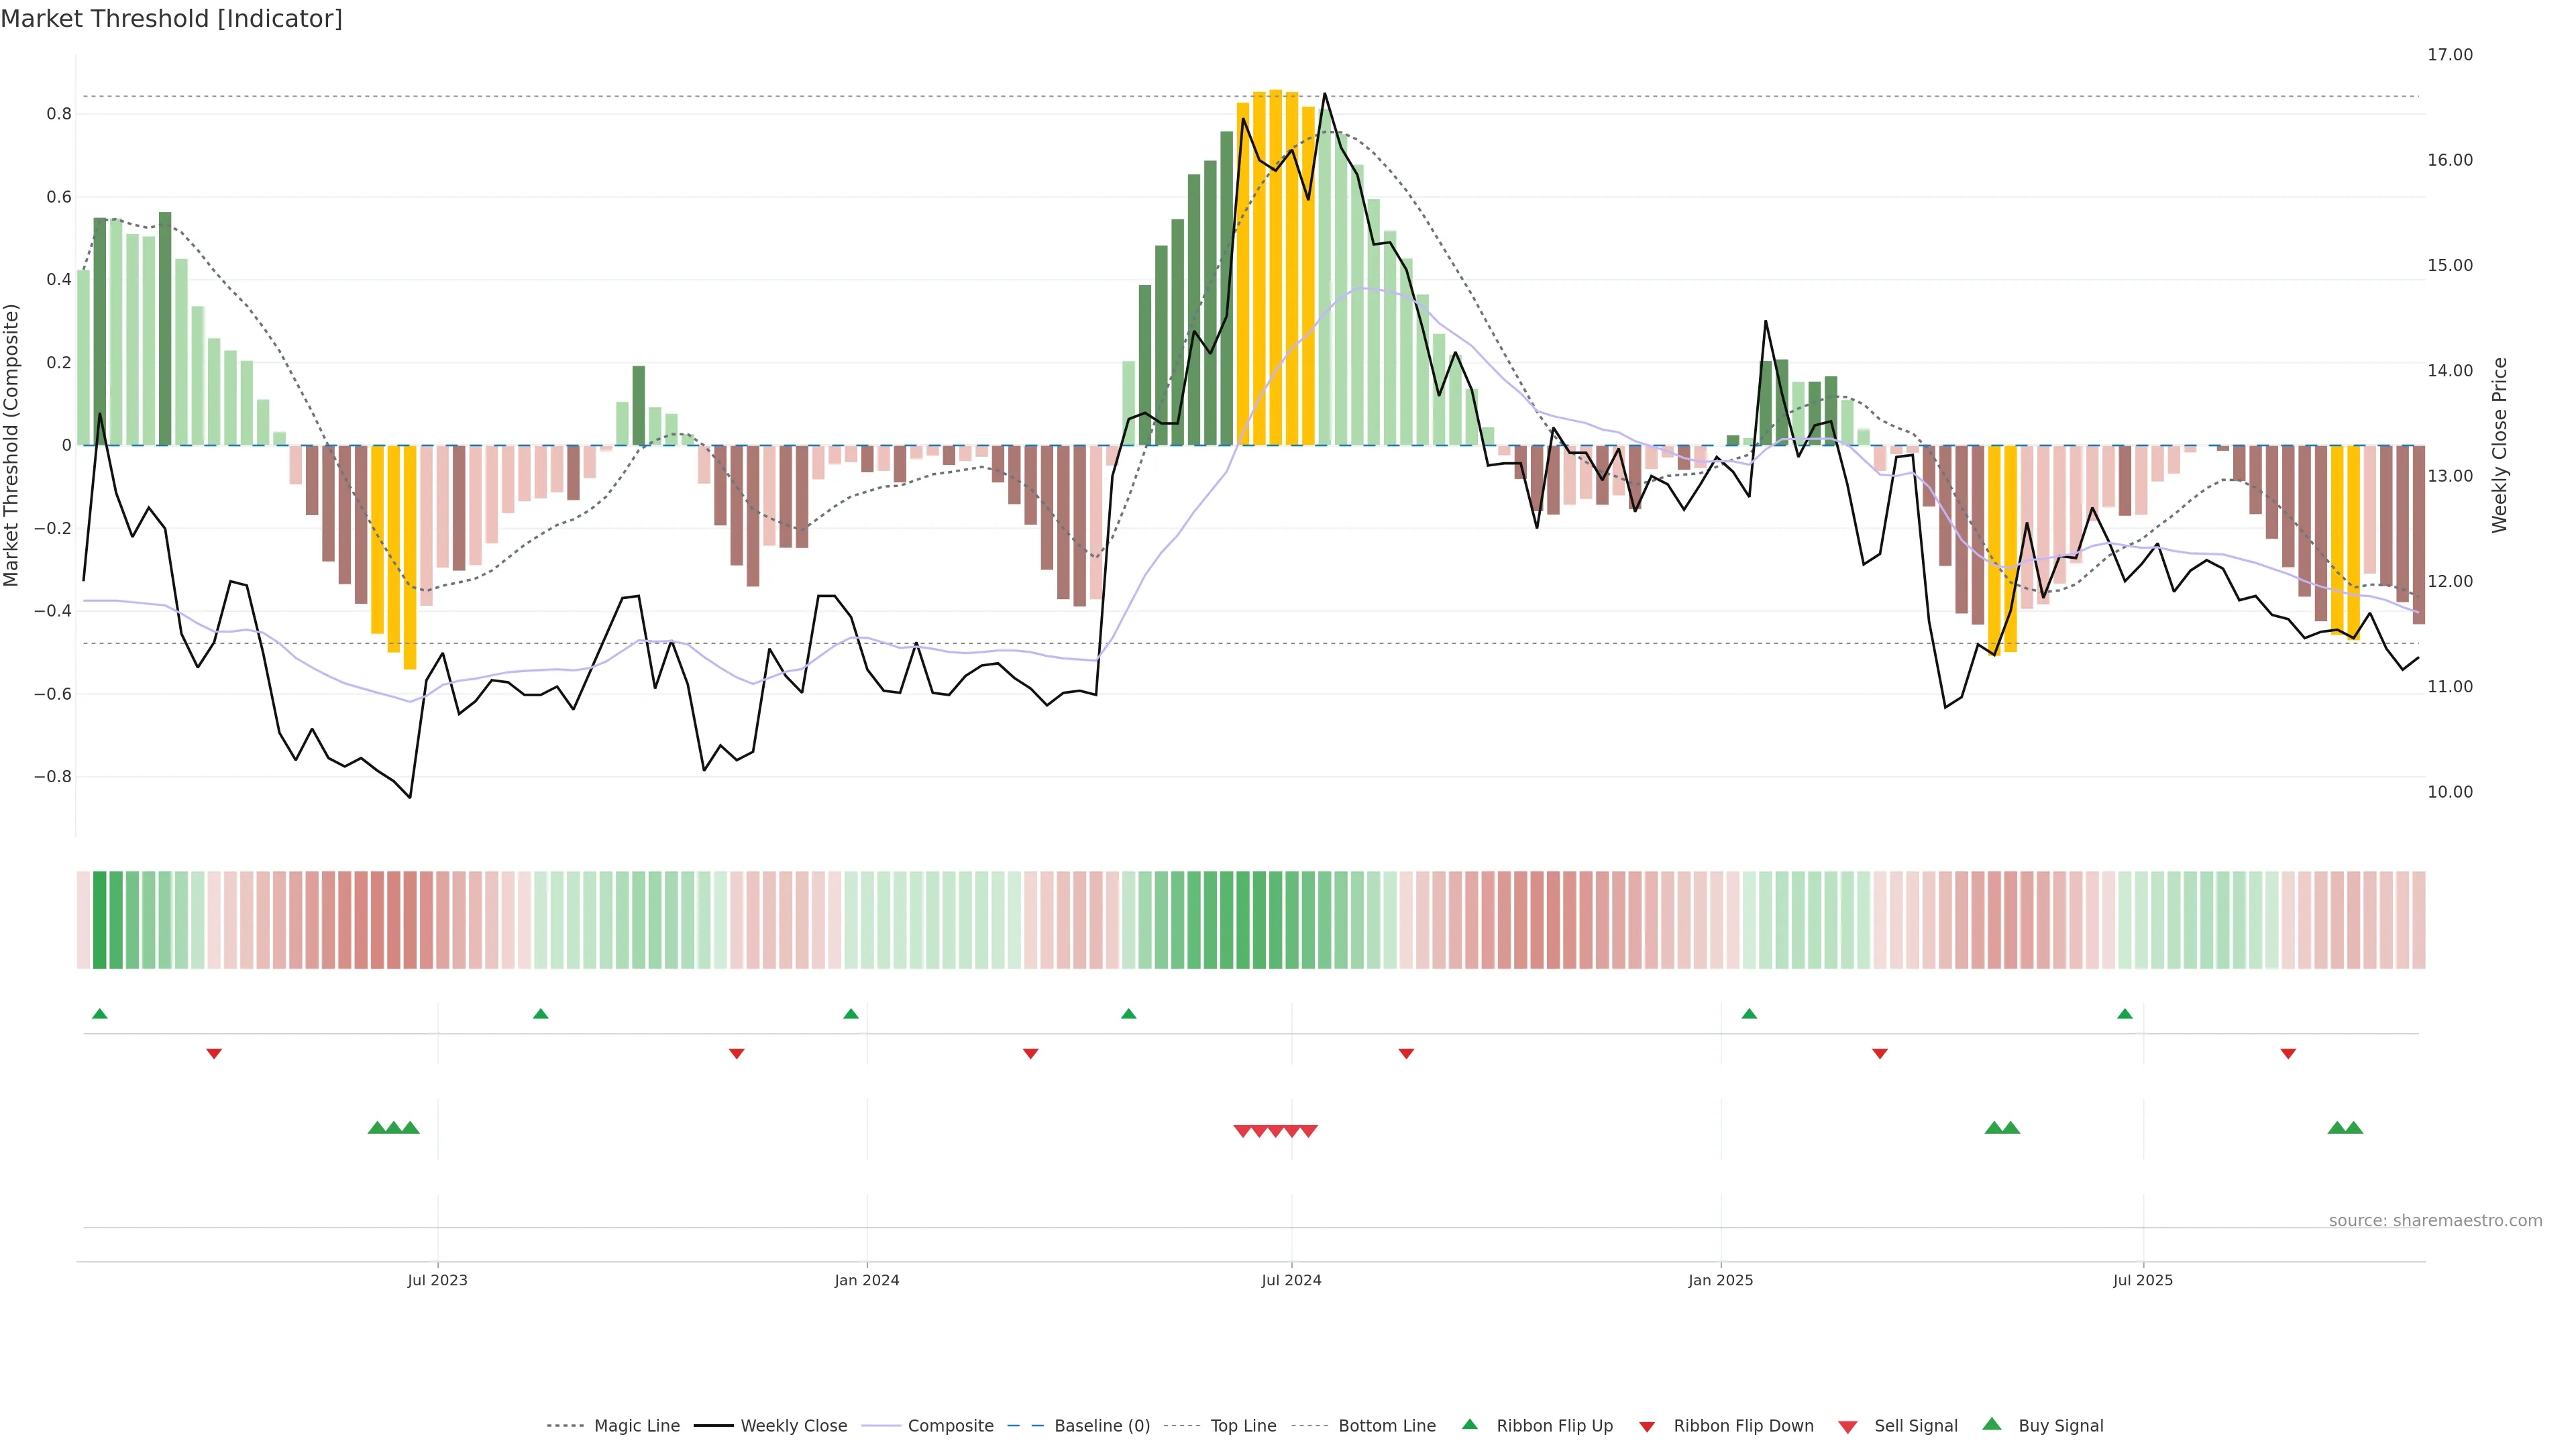Hide the Composite line via legend
This screenshot has height=1449, width=2576.
[x=950, y=1426]
